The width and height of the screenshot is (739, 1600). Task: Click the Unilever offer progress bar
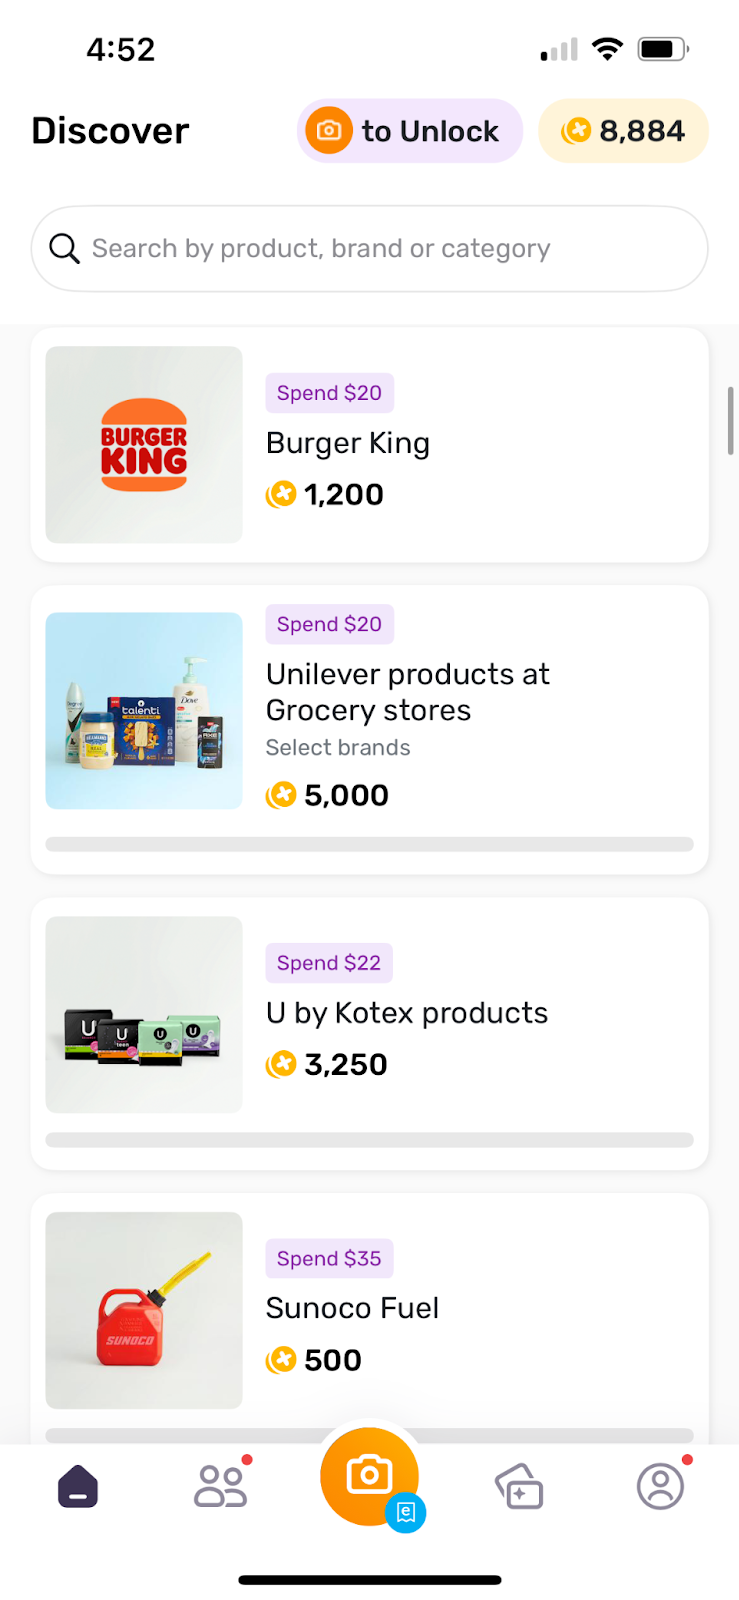pos(369,844)
